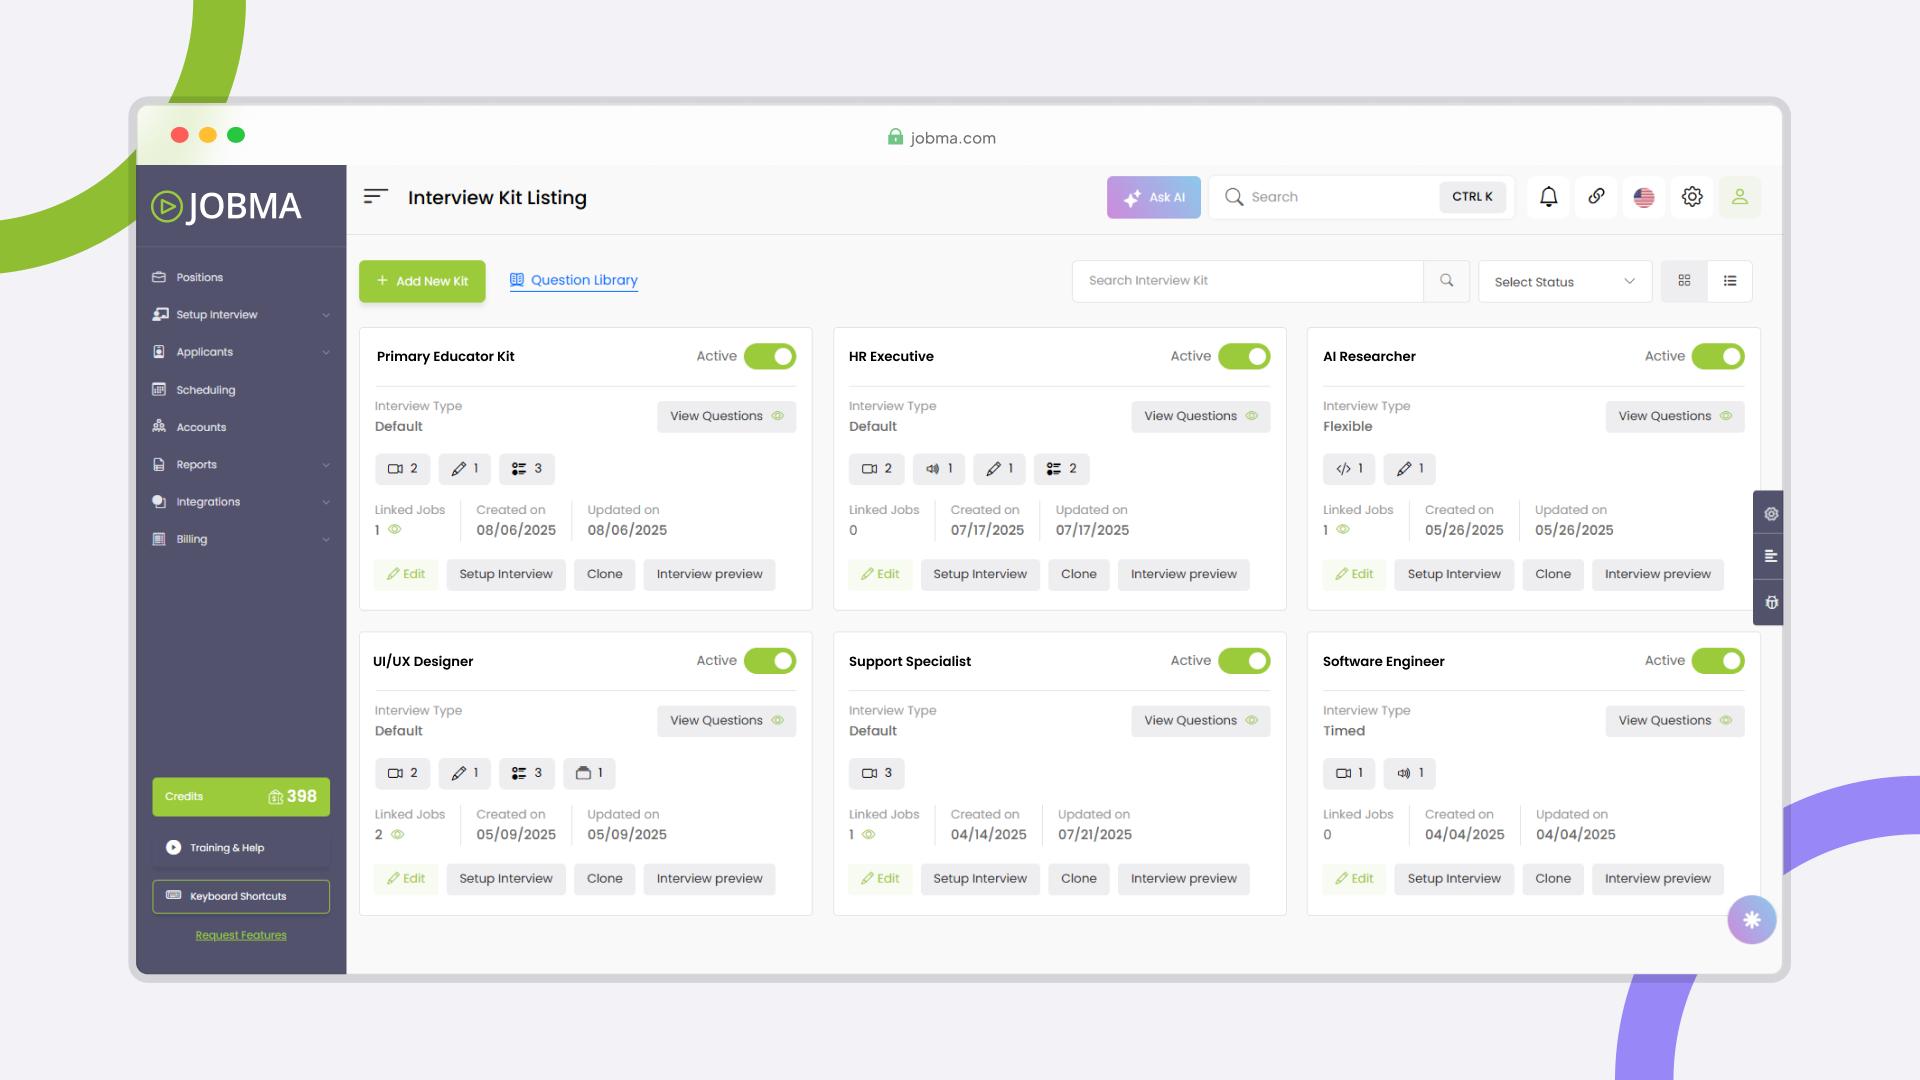This screenshot has width=1920, height=1080.
Task: Open the Select Status dropdown
Action: [1564, 282]
